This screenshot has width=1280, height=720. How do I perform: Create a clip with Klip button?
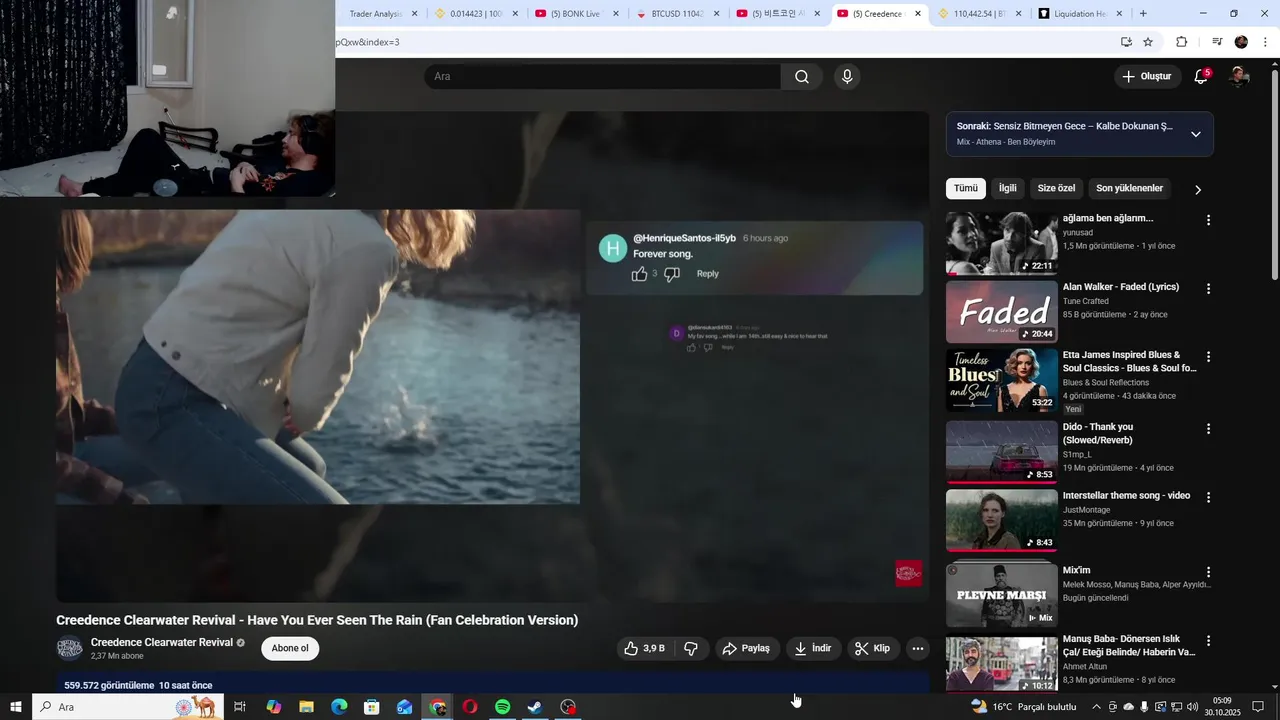click(872, 649)
